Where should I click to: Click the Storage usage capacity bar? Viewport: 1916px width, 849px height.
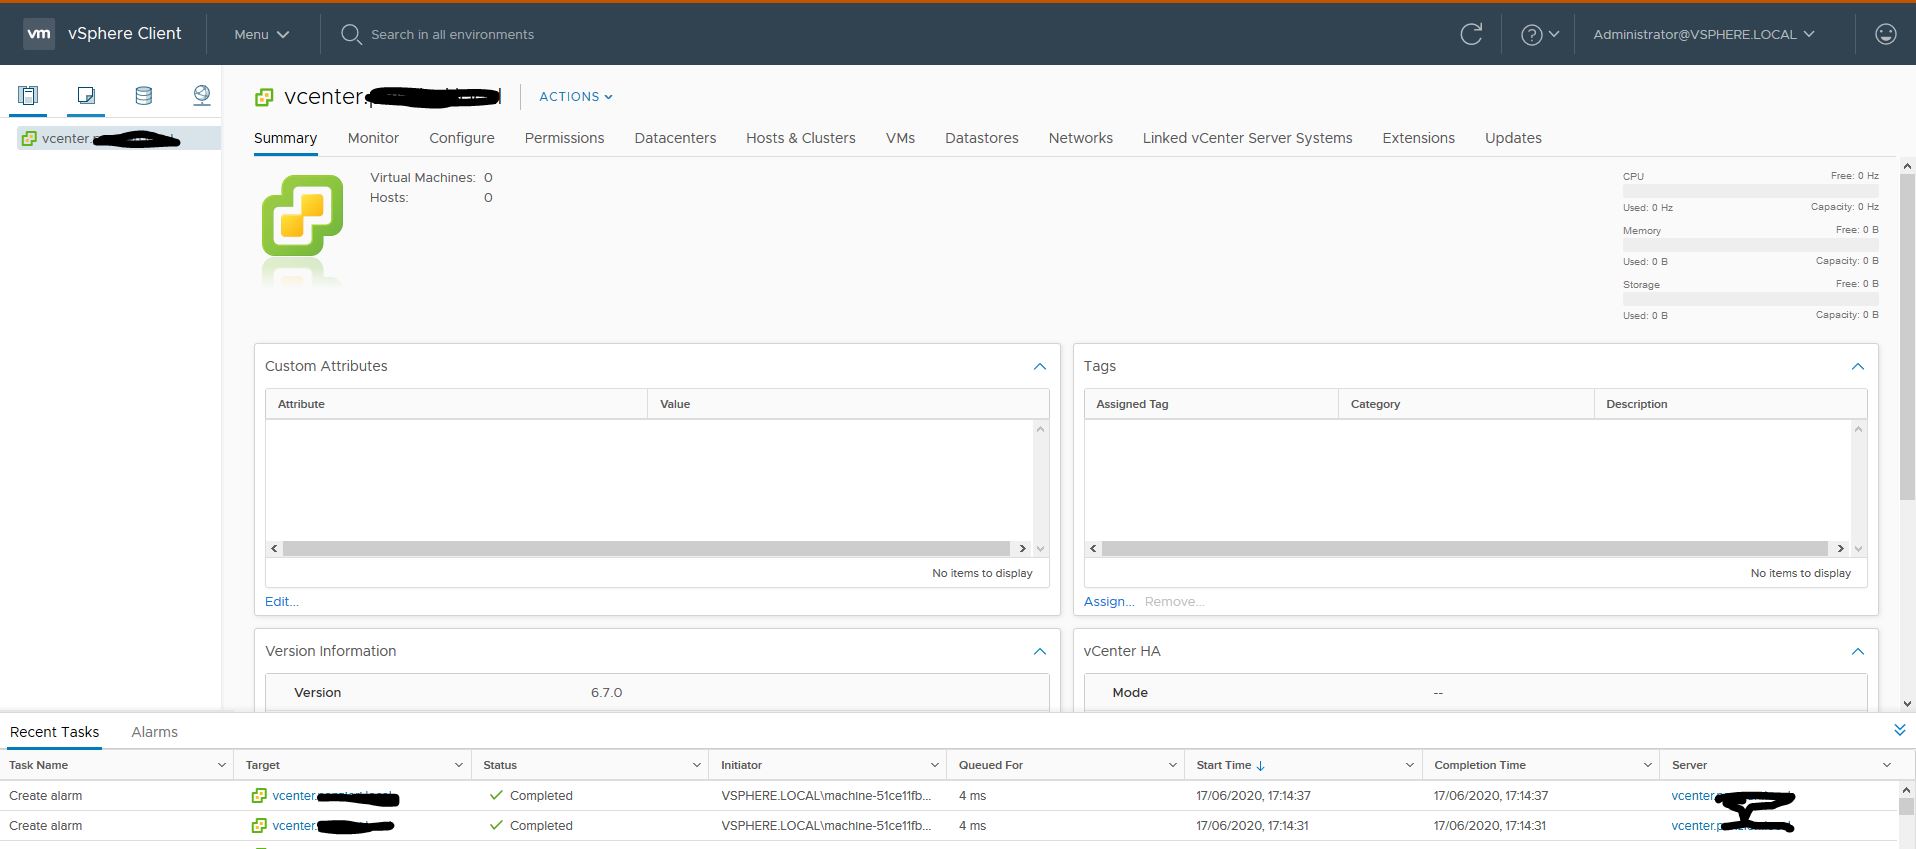click(1750, 299)
